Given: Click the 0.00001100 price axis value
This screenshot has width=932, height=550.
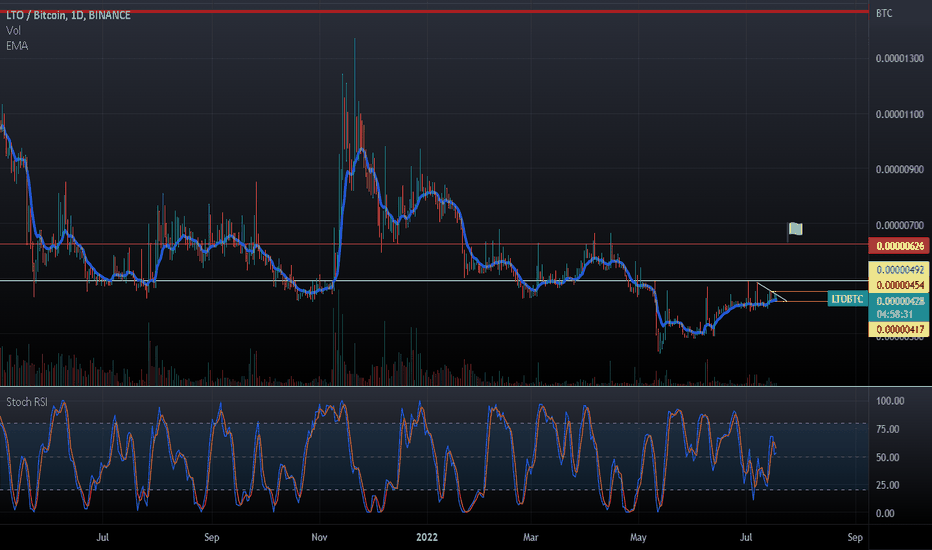Looking at the screenshot, I should pyautogui.click(x=900, y=114).
